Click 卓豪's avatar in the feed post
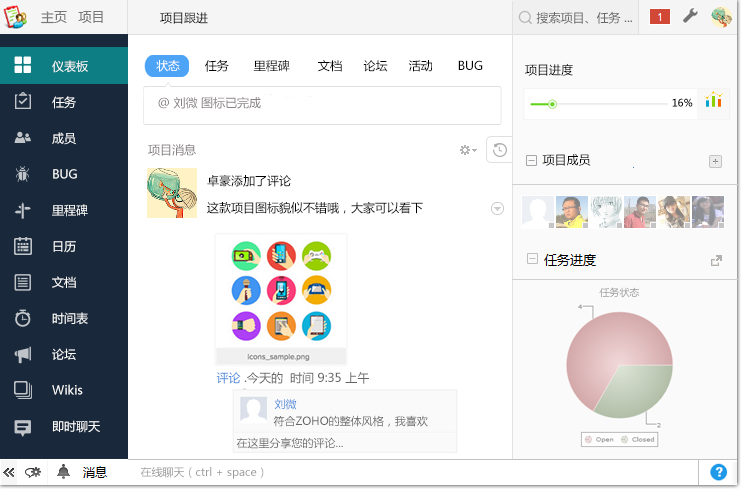 point(172,193)
